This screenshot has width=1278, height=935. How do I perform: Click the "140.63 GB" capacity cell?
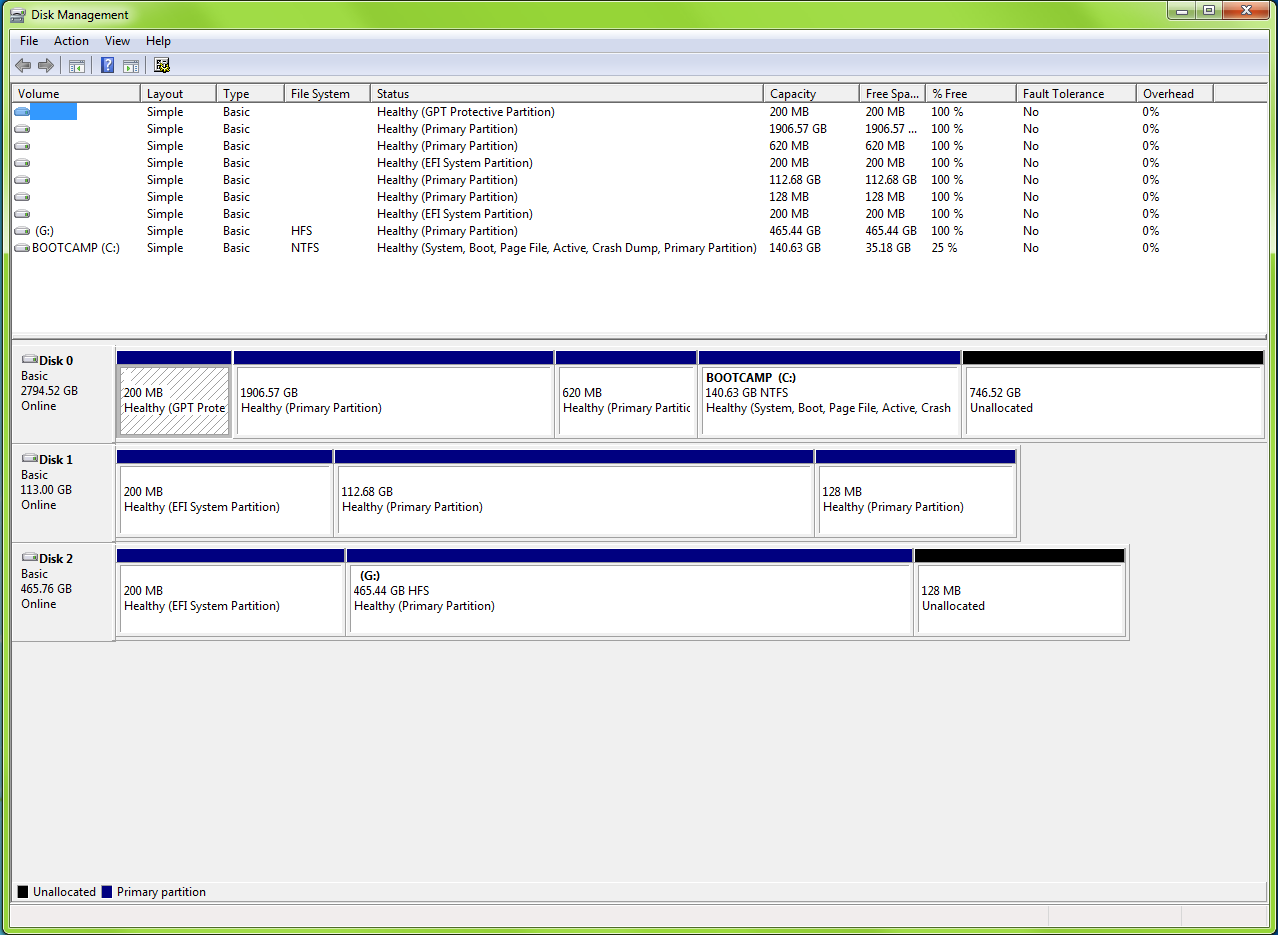[795, 248]
